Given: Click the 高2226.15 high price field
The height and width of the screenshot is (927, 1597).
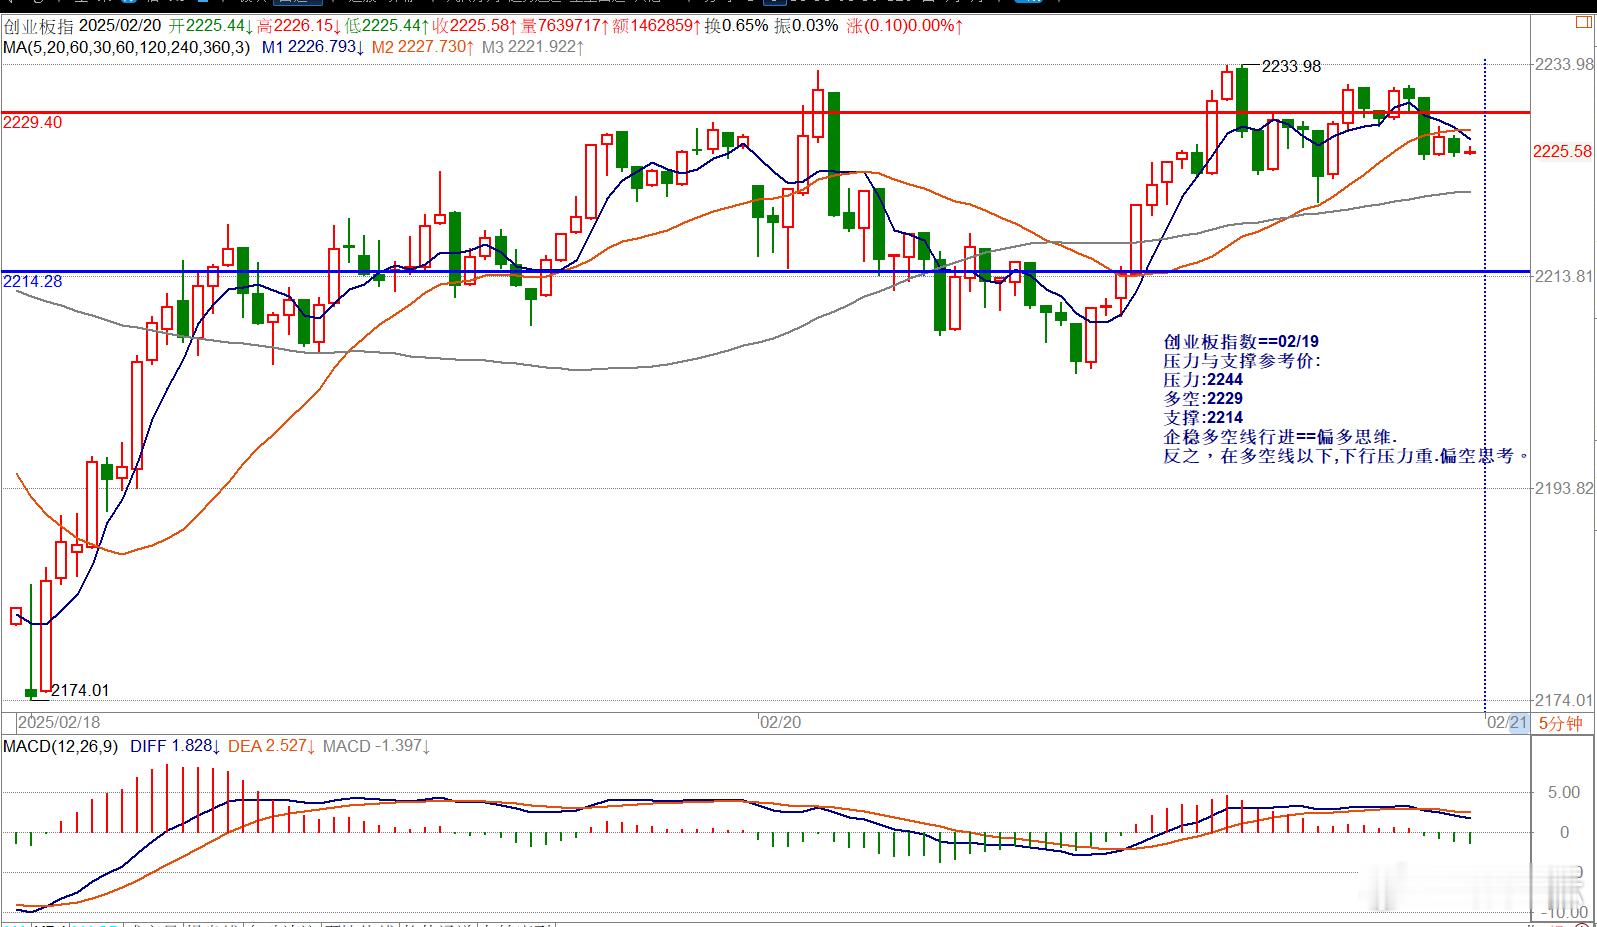Looking at the screenshot, I should pos(299,26).
